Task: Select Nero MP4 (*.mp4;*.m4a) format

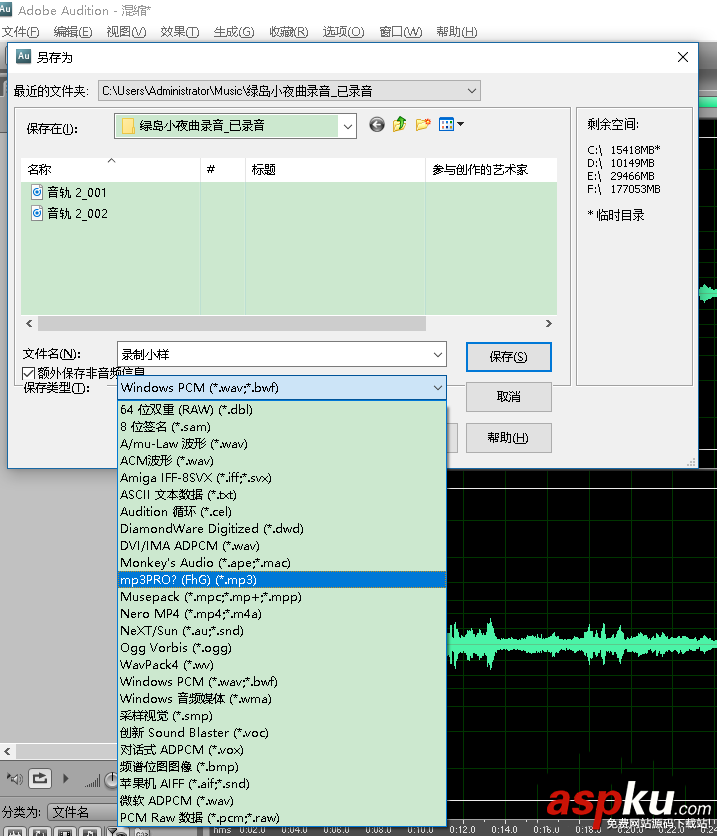Action: [281, 614]
